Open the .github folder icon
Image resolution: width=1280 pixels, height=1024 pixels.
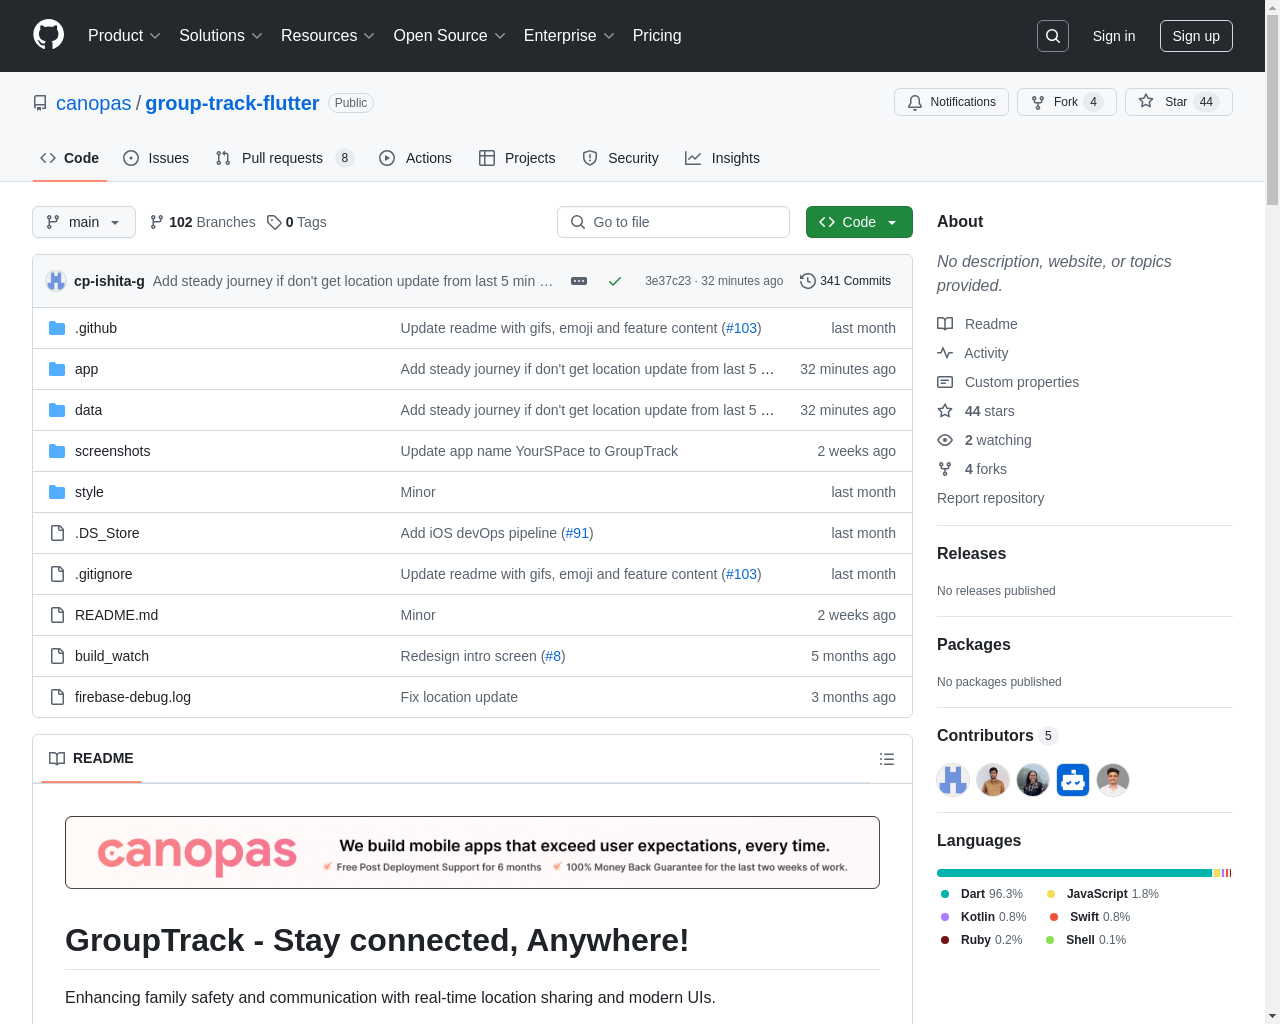coord(57,328)
